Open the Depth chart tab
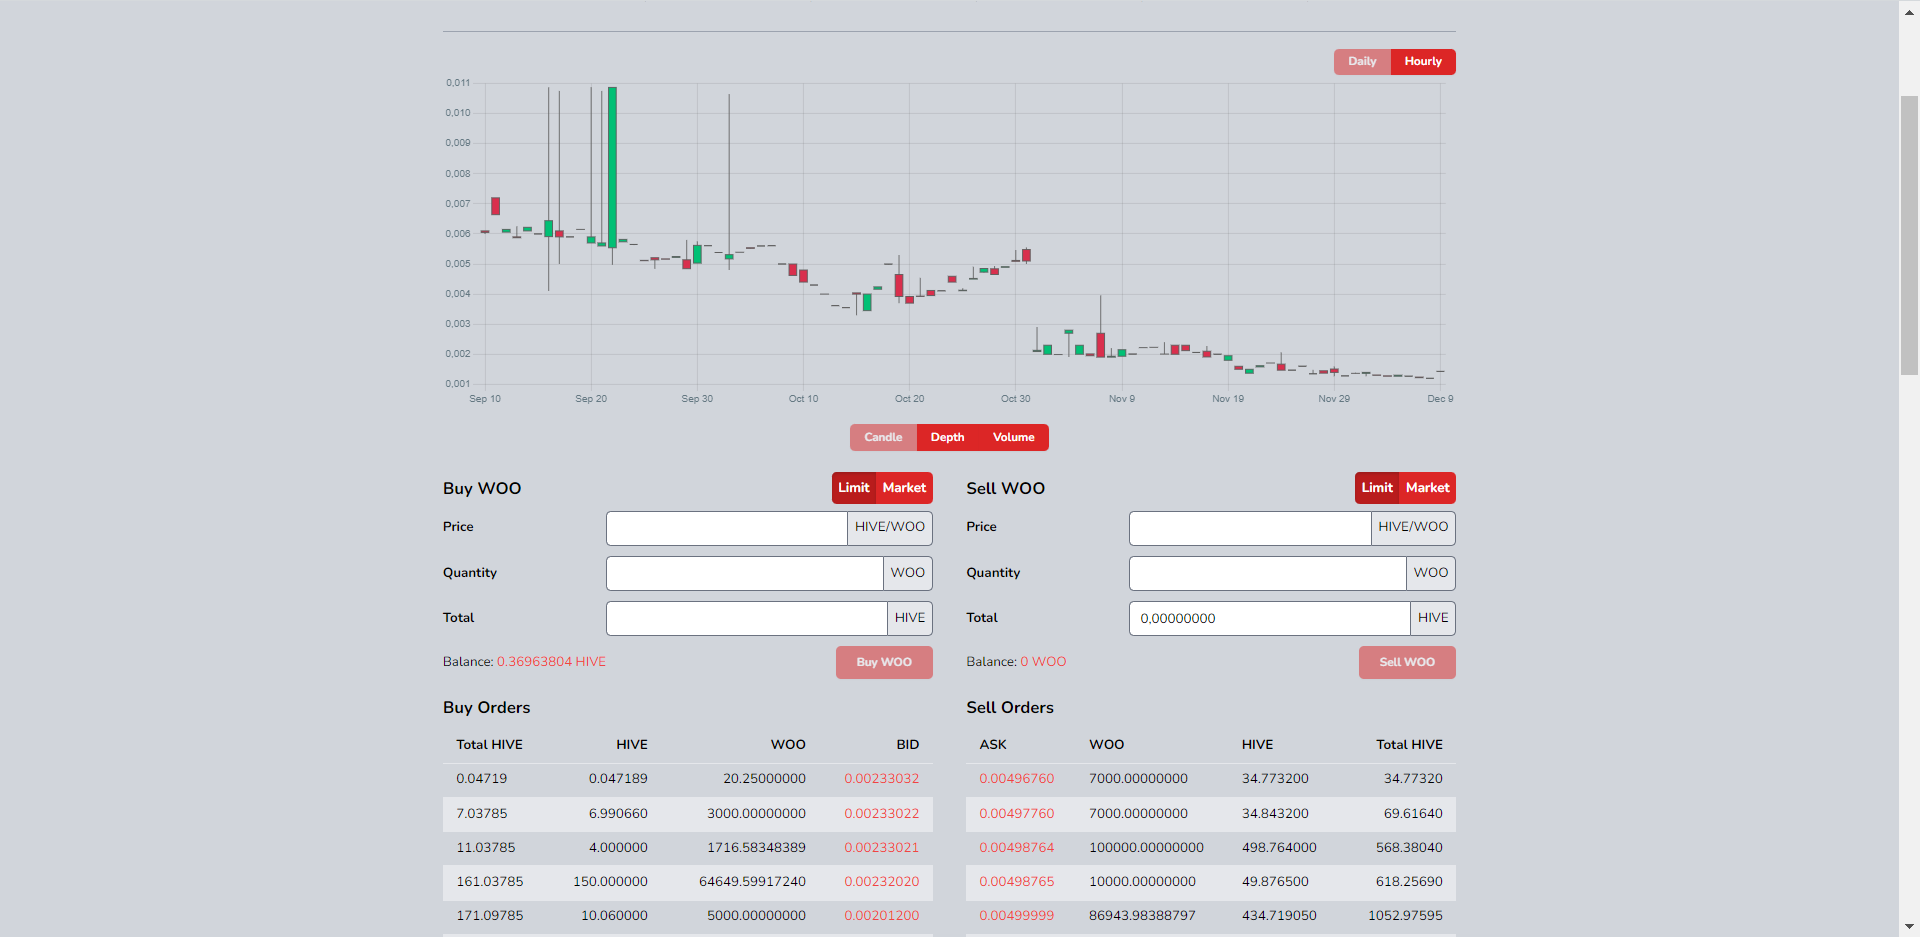Viewport: 1920px width, 937px height. click(x=947, y=438)
